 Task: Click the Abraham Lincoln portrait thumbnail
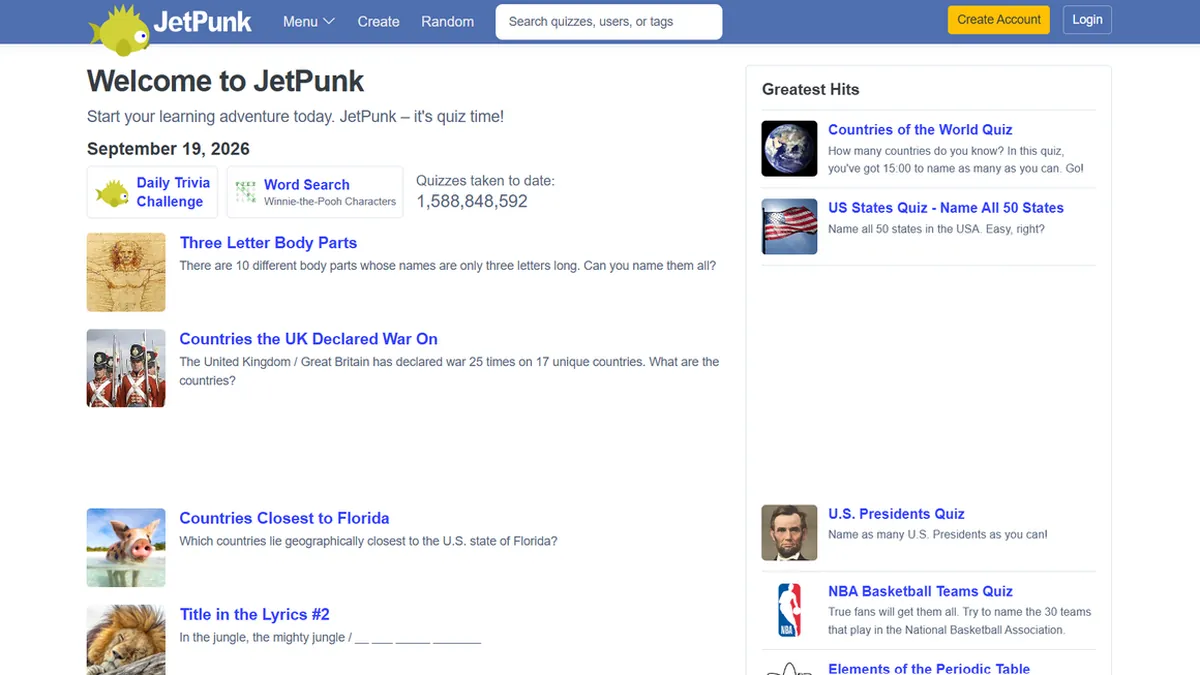pyautogui.click(x=789, y=532)
